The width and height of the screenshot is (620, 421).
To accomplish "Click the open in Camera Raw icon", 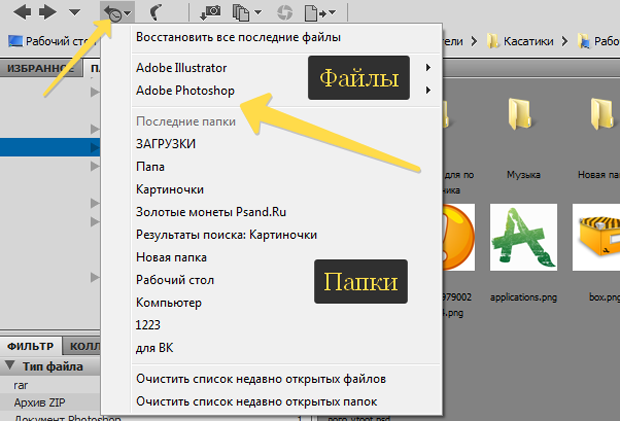I will 286,13.
